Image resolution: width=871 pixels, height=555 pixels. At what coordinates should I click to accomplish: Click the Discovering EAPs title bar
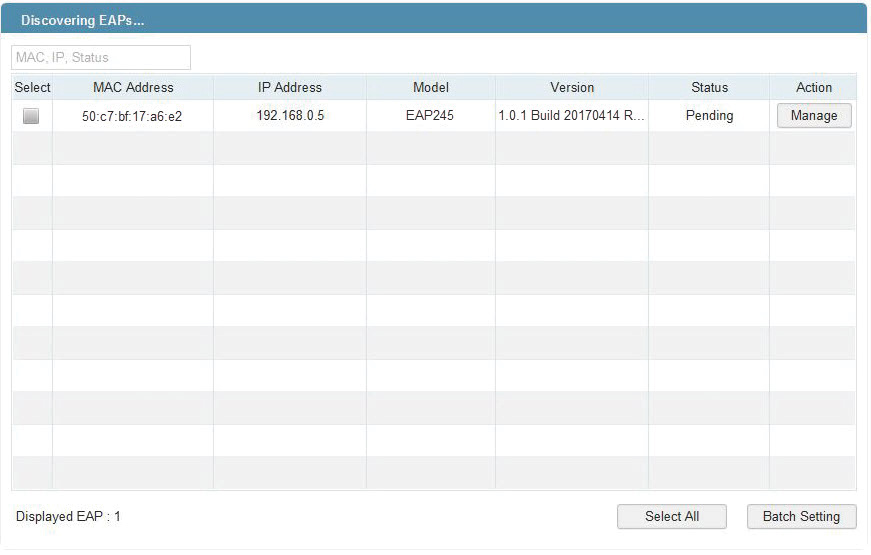click(434, 19)
